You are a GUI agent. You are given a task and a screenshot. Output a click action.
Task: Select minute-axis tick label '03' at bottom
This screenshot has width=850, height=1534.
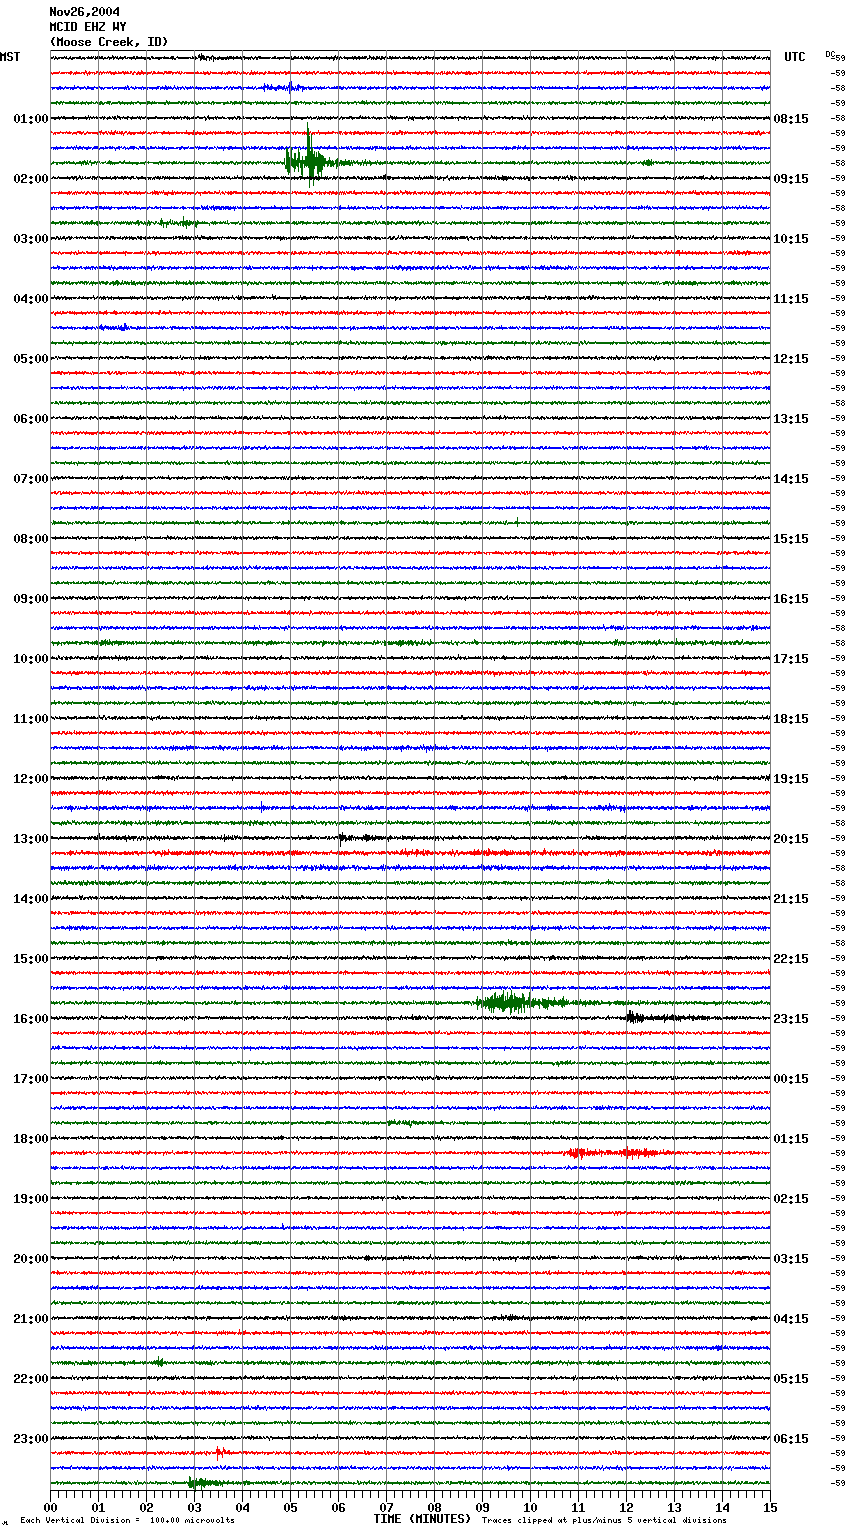[x=194, y=1507]
